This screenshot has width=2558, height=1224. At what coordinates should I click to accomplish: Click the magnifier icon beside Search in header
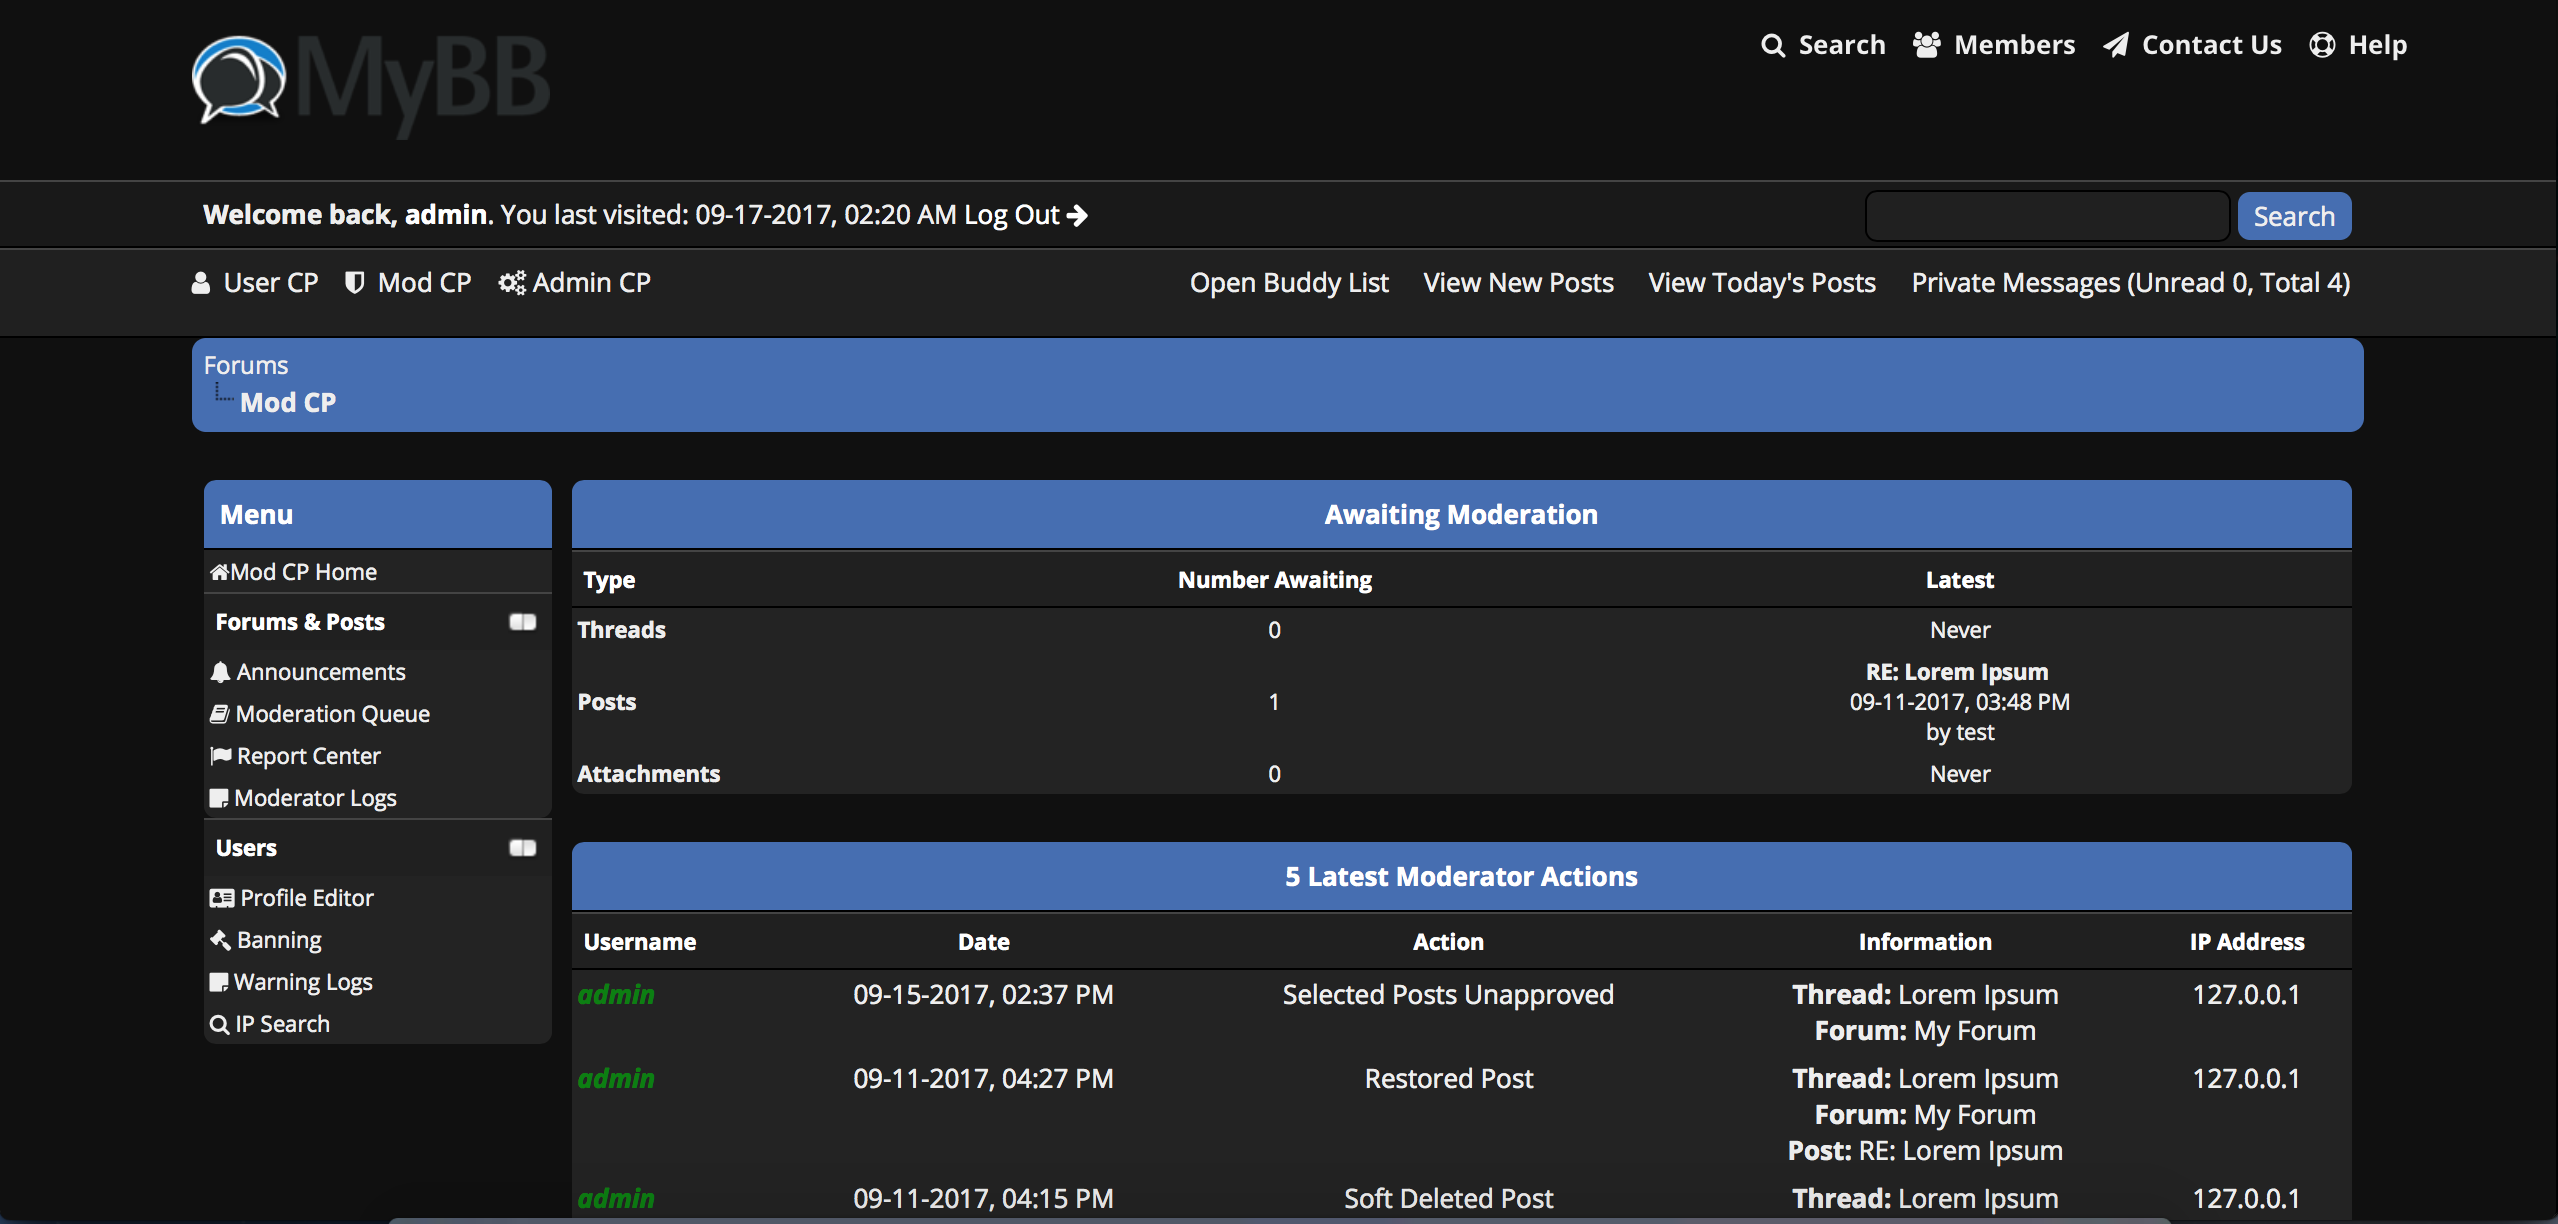pyautogui.click(x=1772, y=46)
